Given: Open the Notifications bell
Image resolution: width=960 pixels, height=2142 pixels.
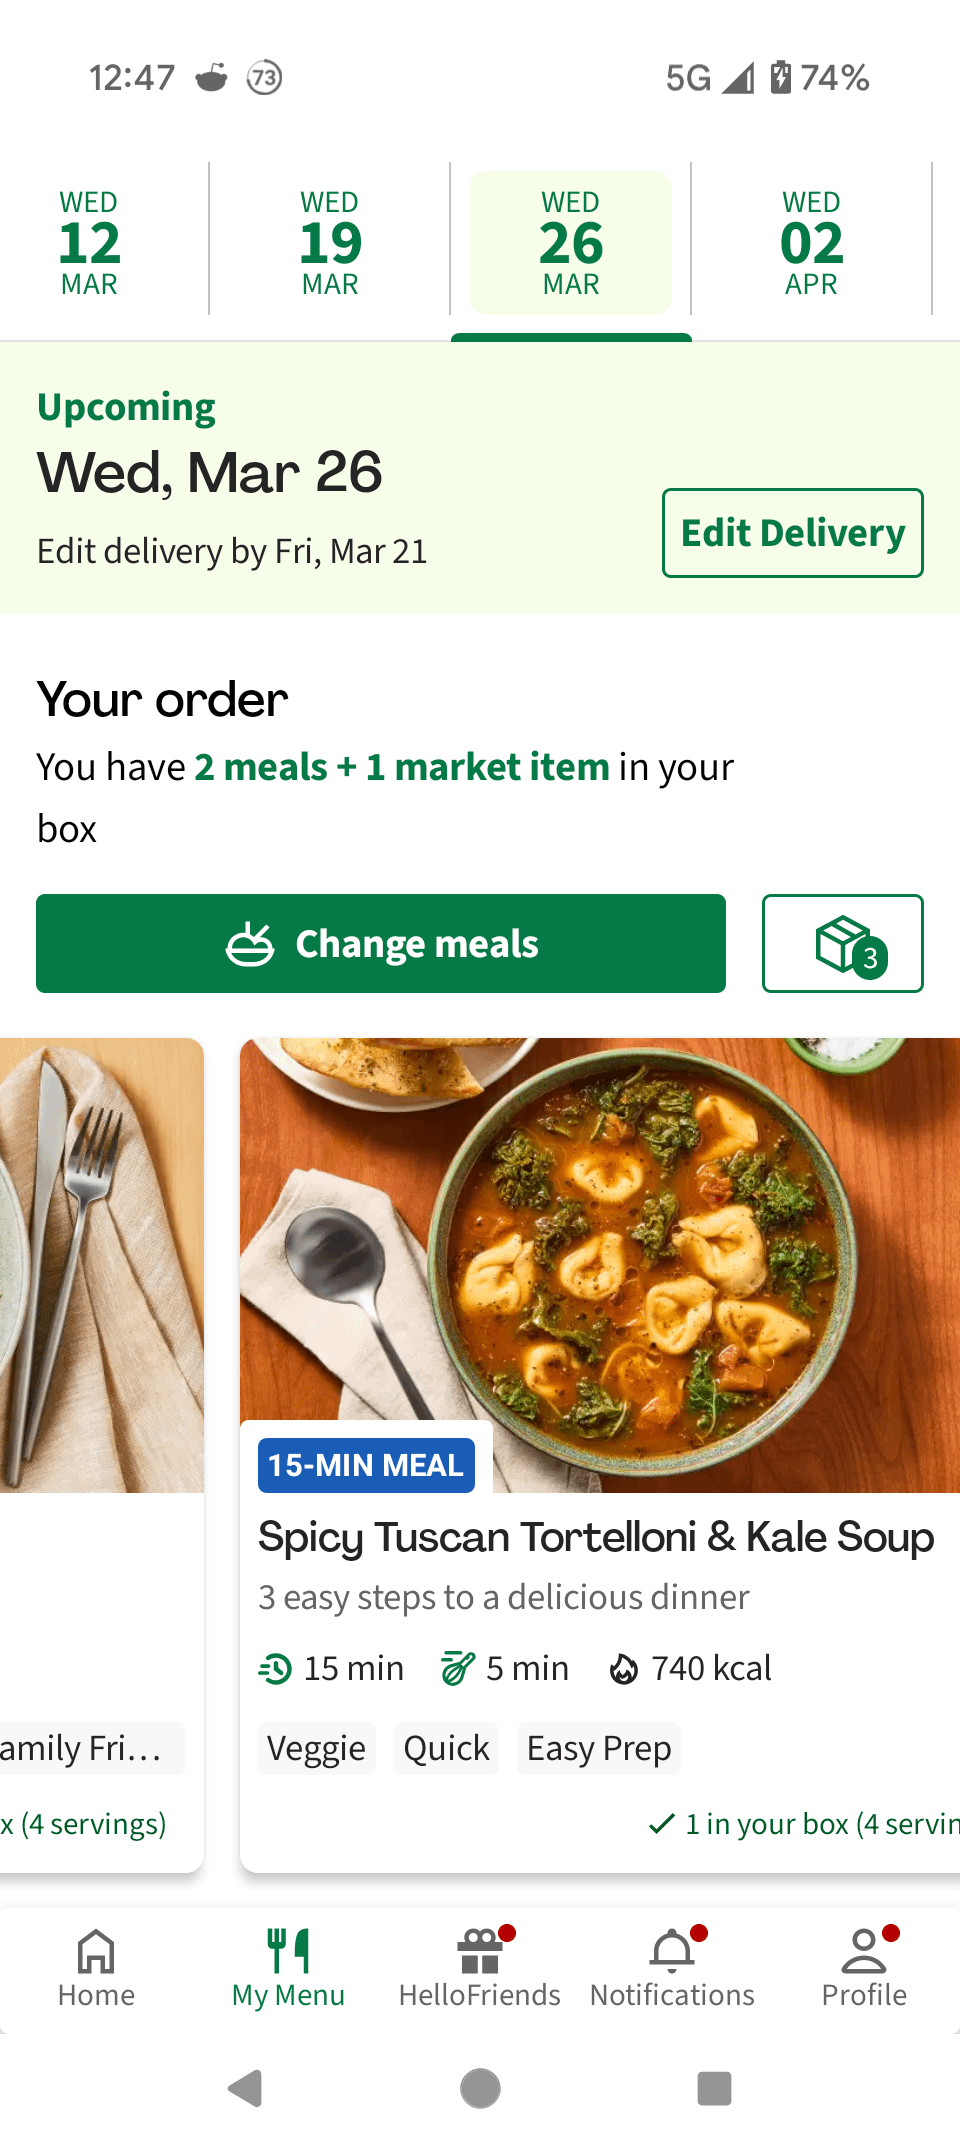Looking at the screenshot, I should [x=672, y=1968].
